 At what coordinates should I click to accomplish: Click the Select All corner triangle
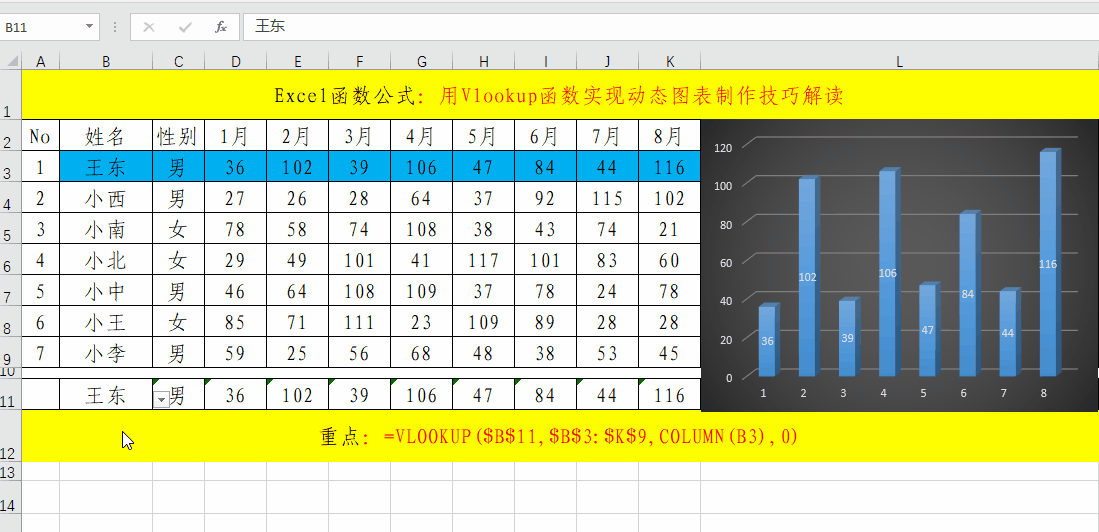point(11,62)
